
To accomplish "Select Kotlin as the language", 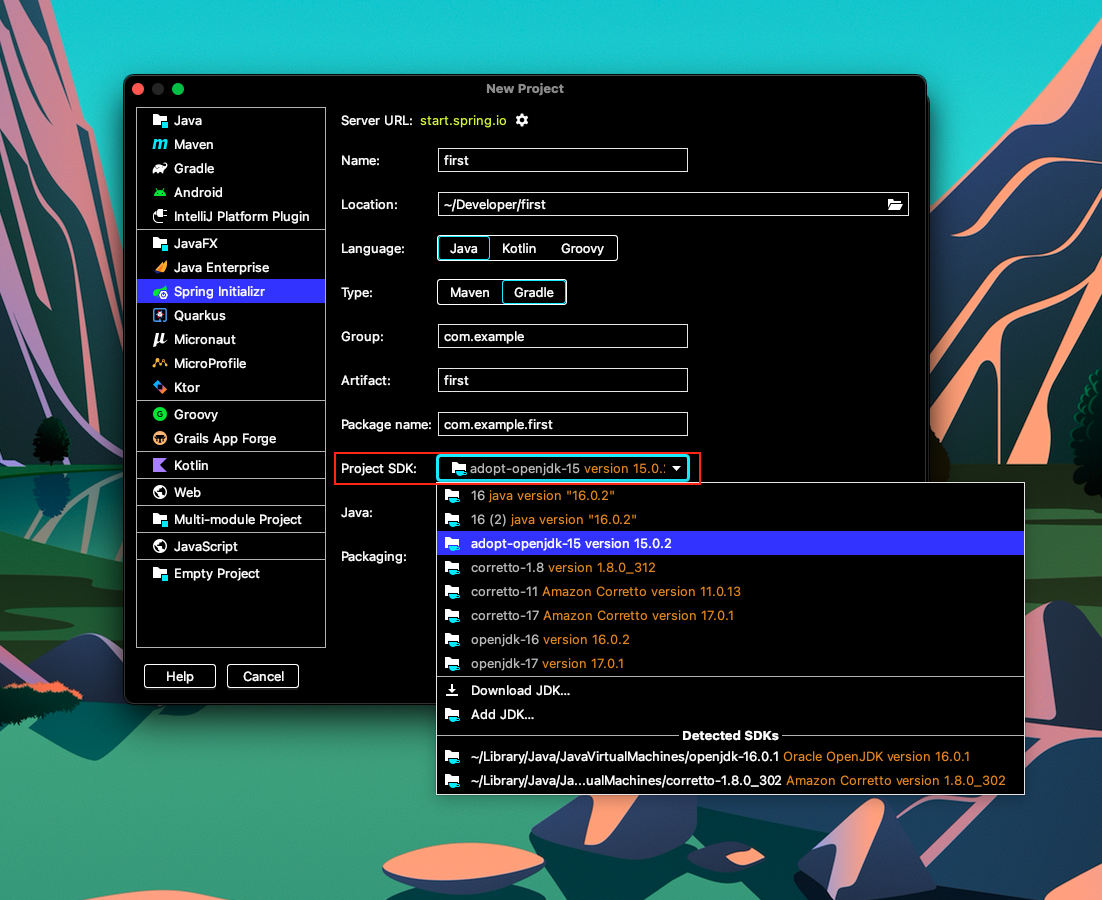I will 519,248.
